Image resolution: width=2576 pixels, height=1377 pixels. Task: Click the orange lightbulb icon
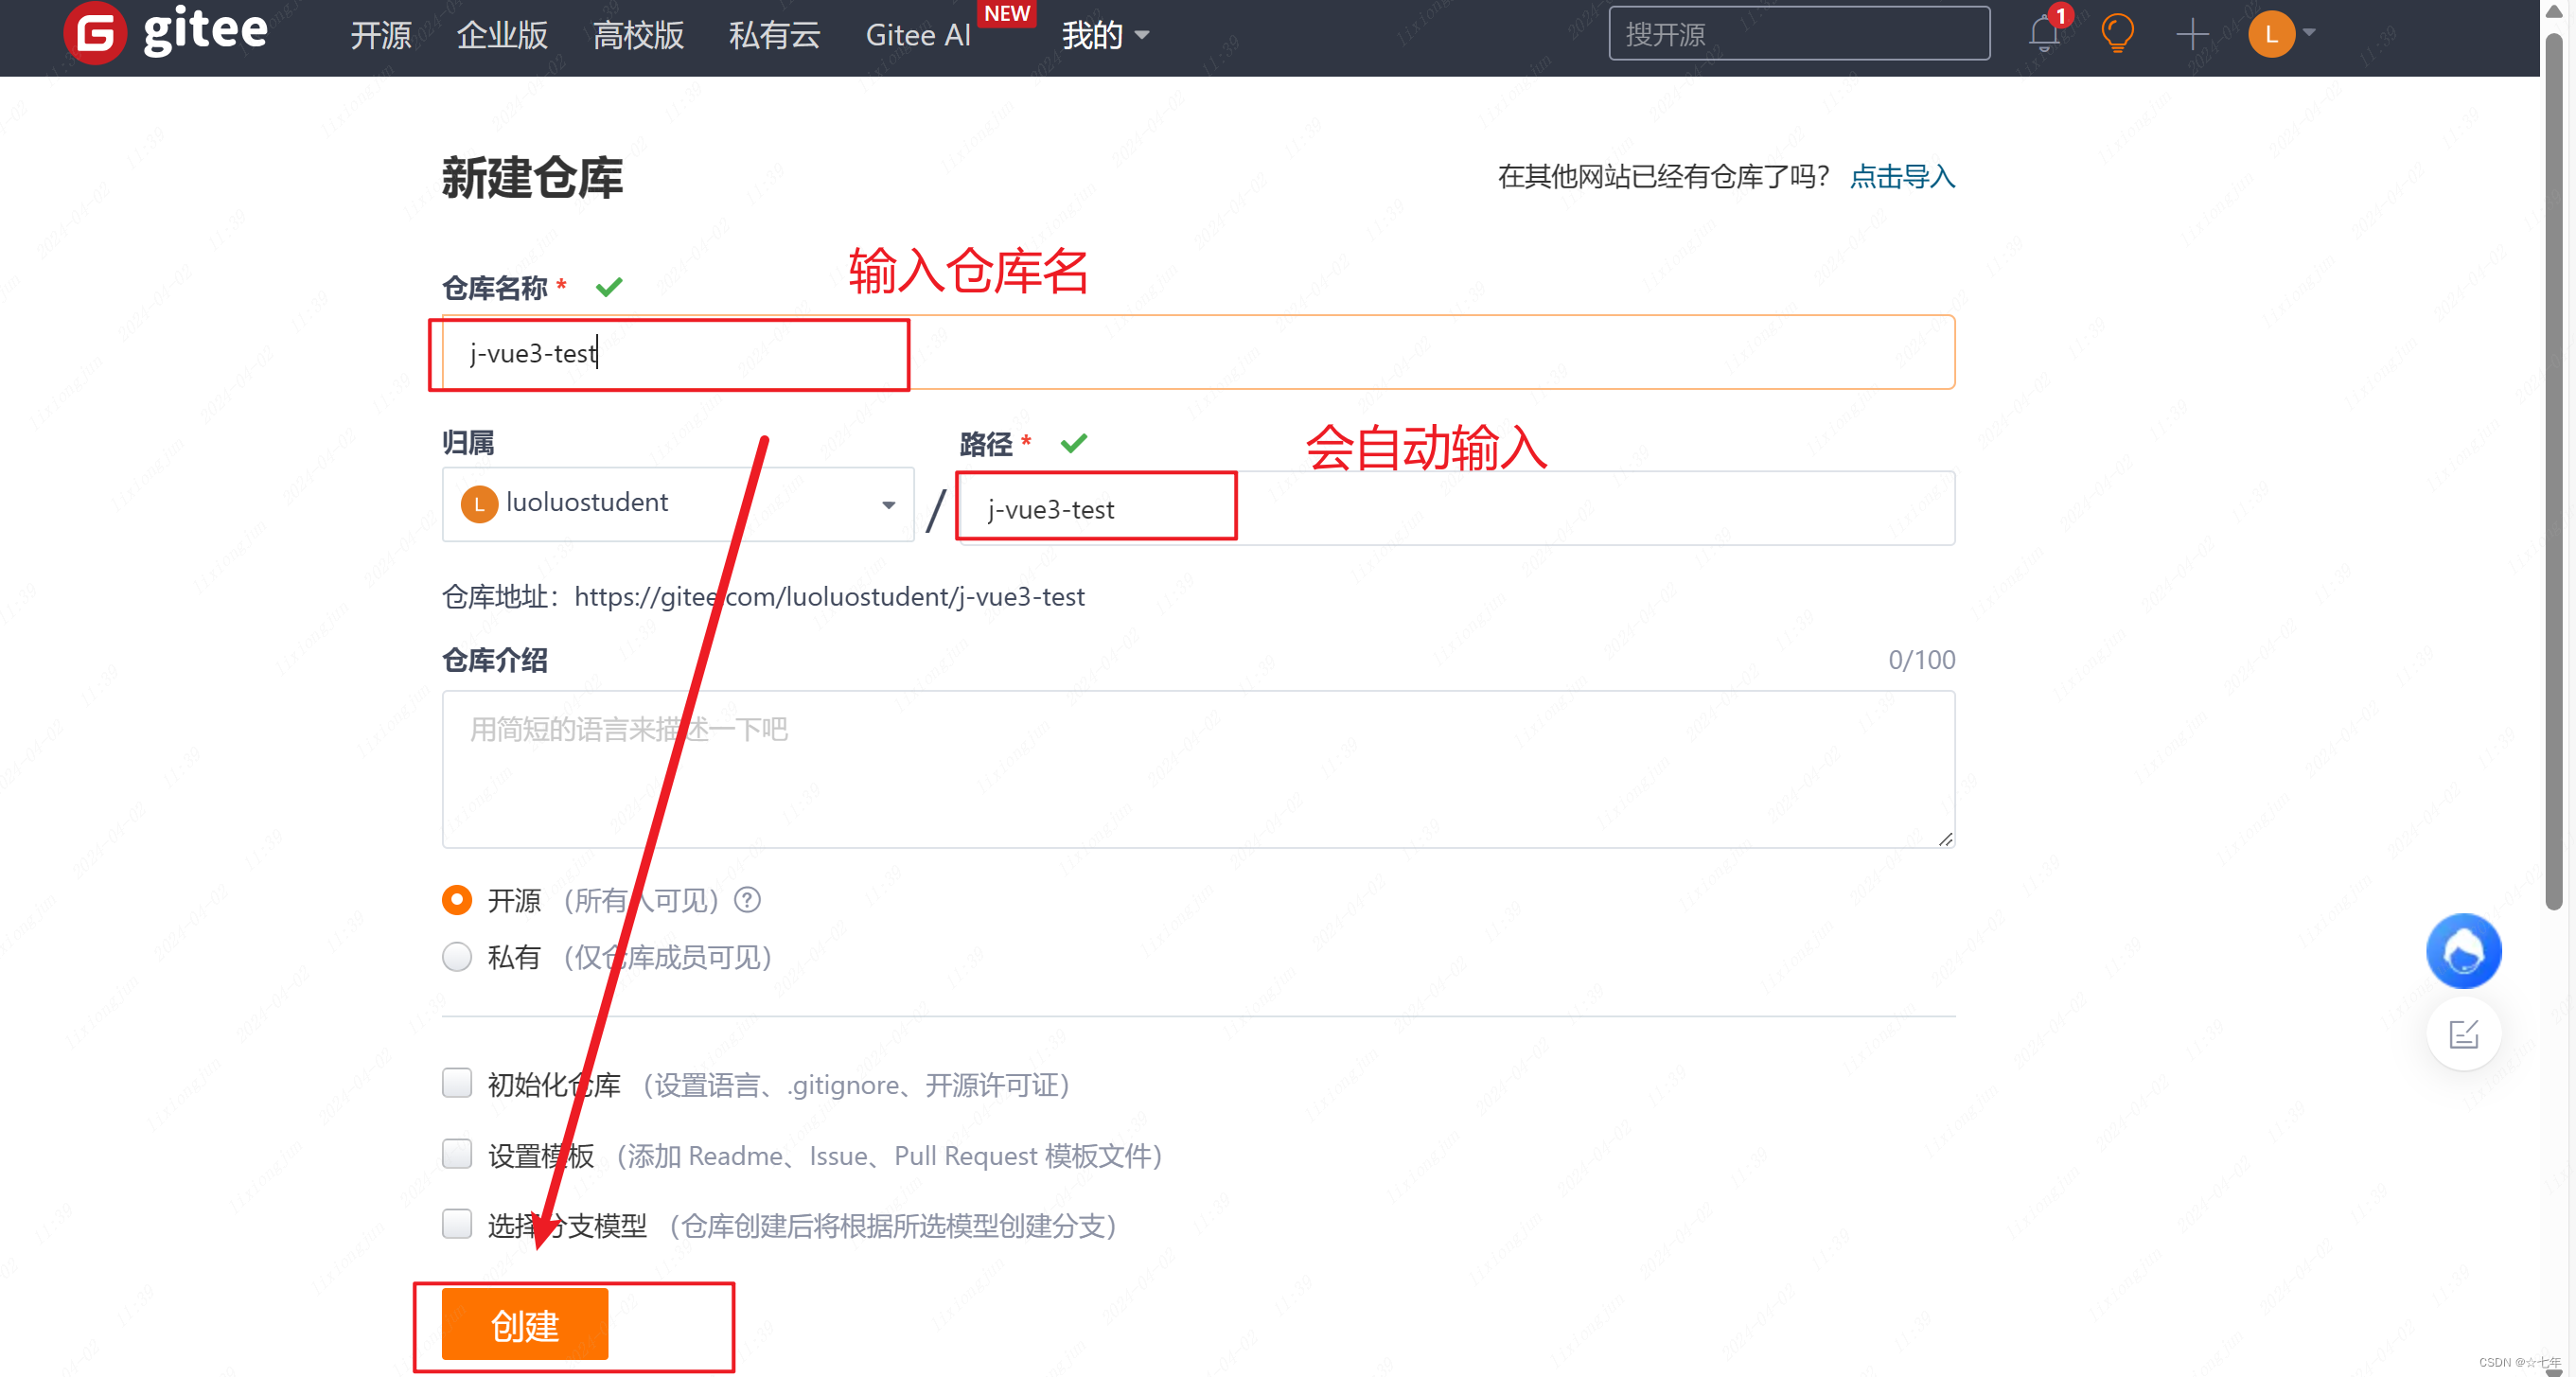point(2117,33)
